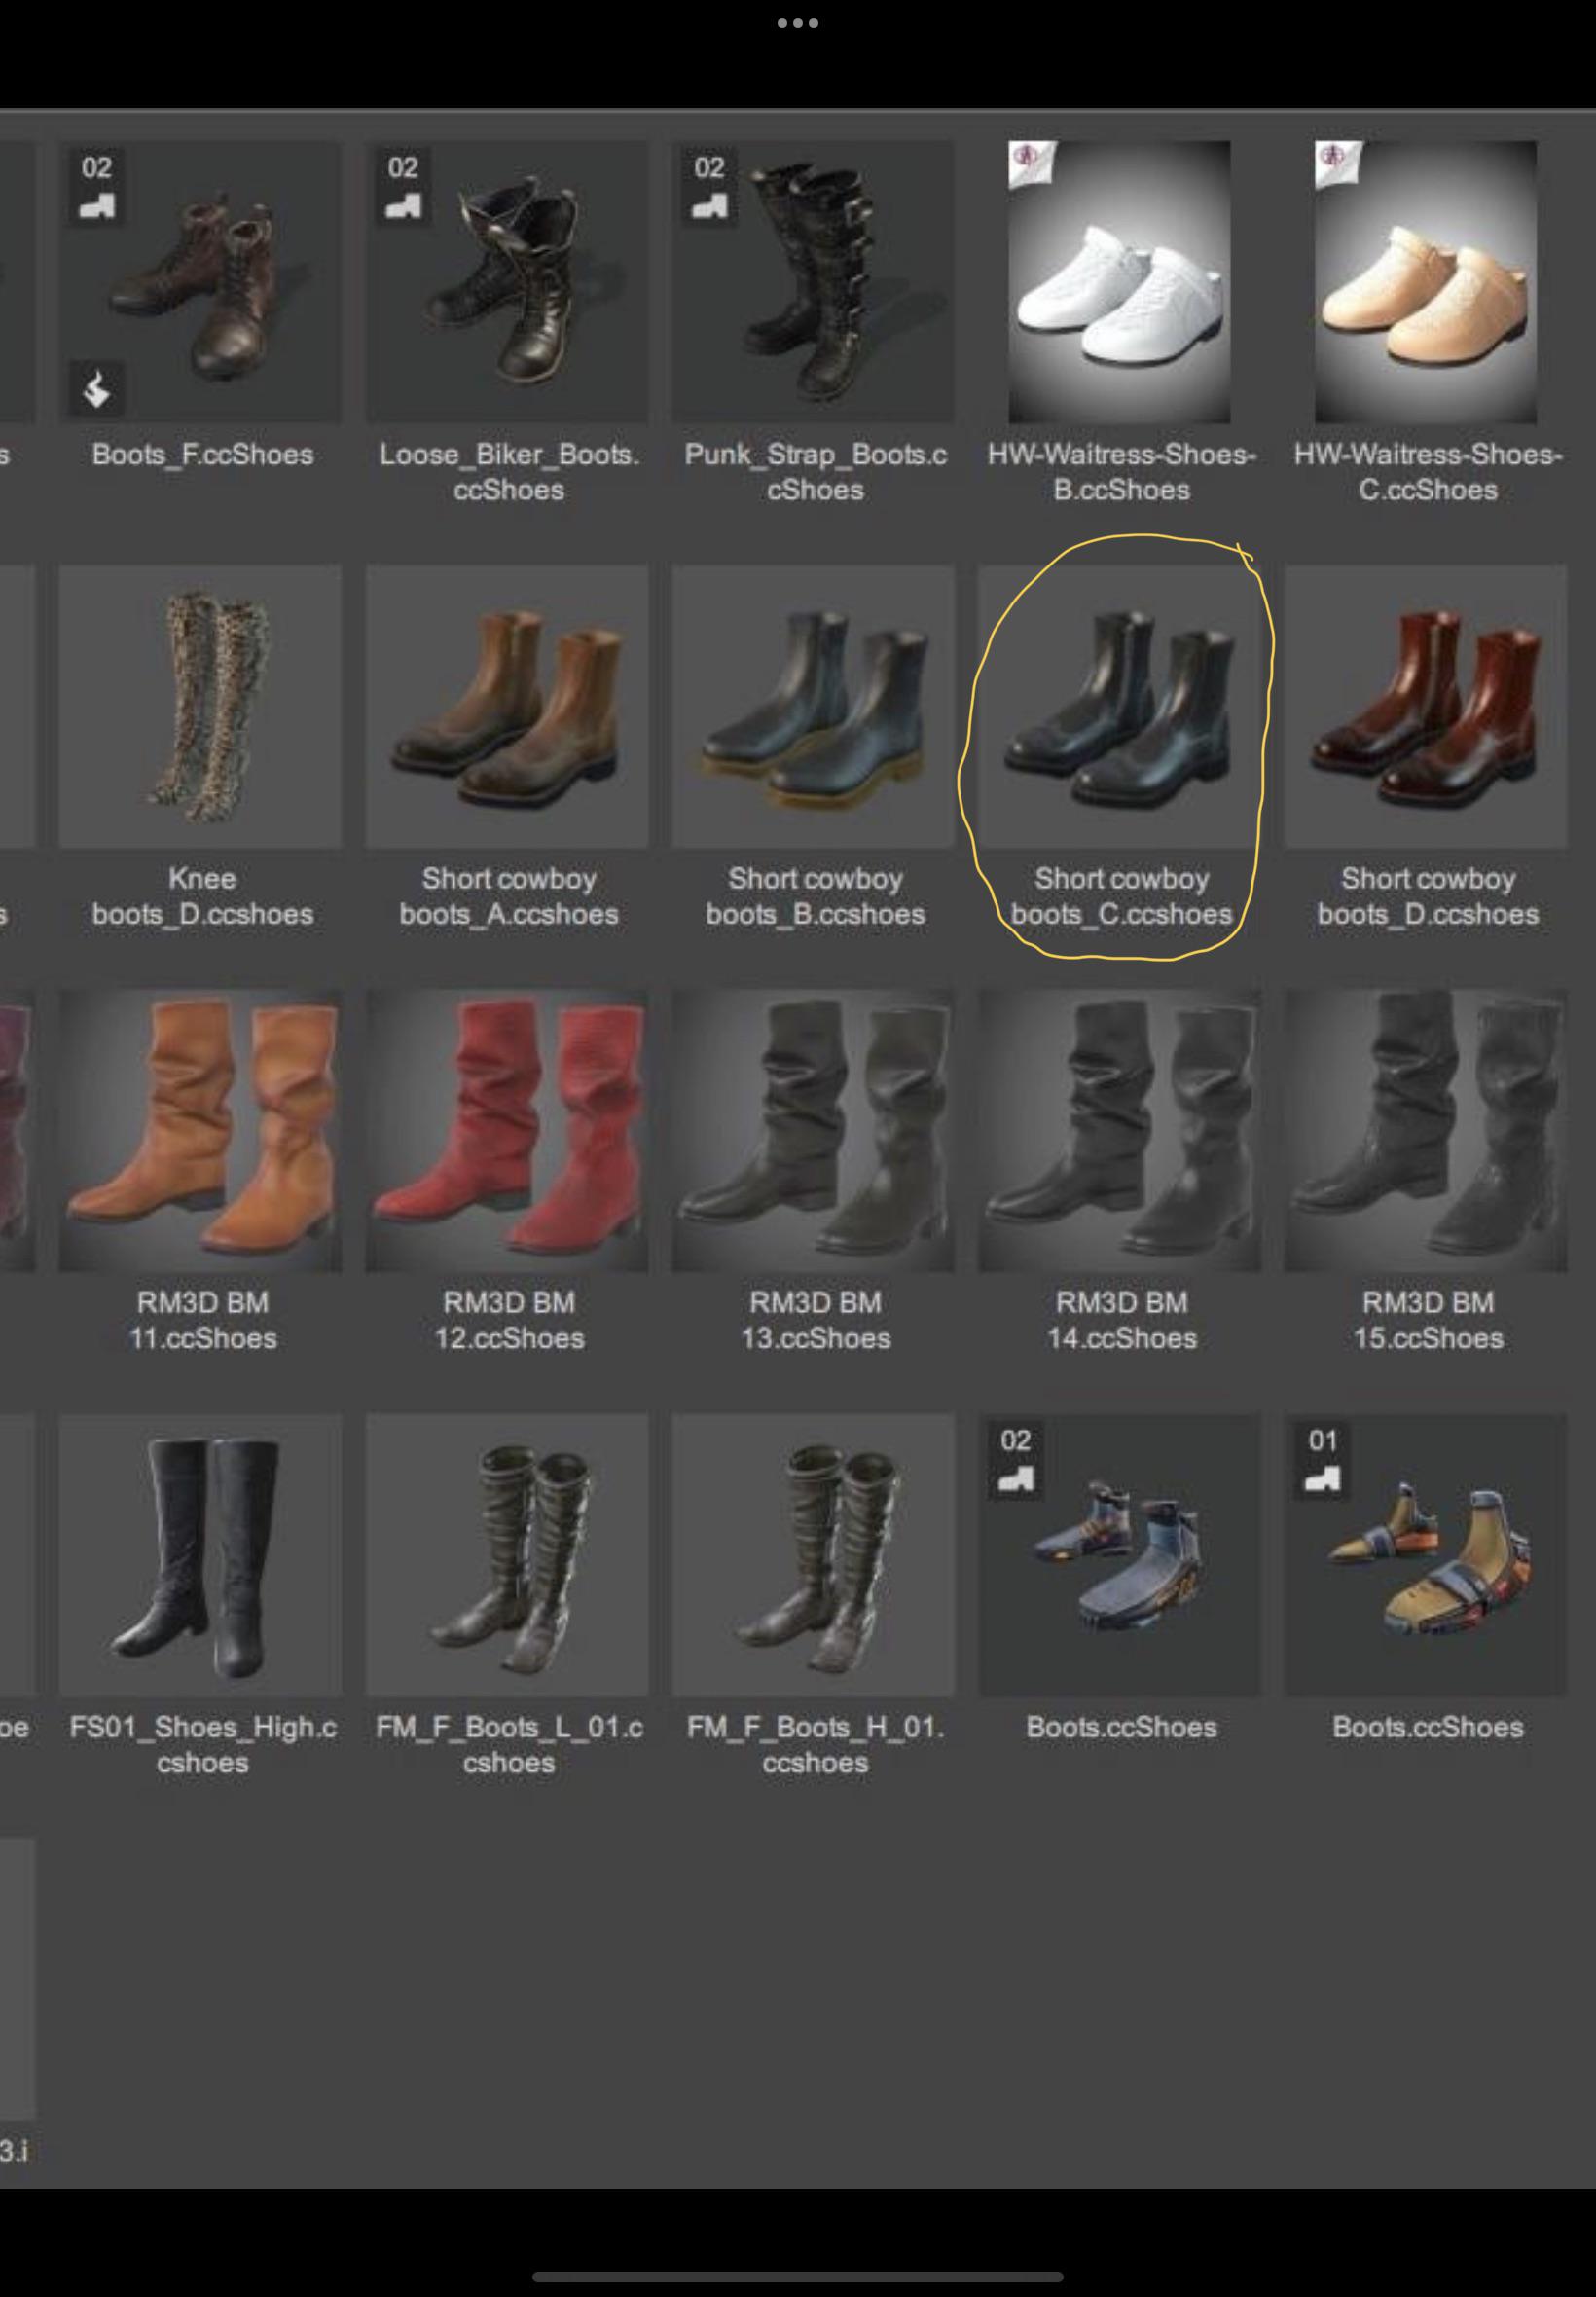Open the three-dot menu at top
The height and width of the screenshot is (2297, 1596).
[x=798, y=23]
